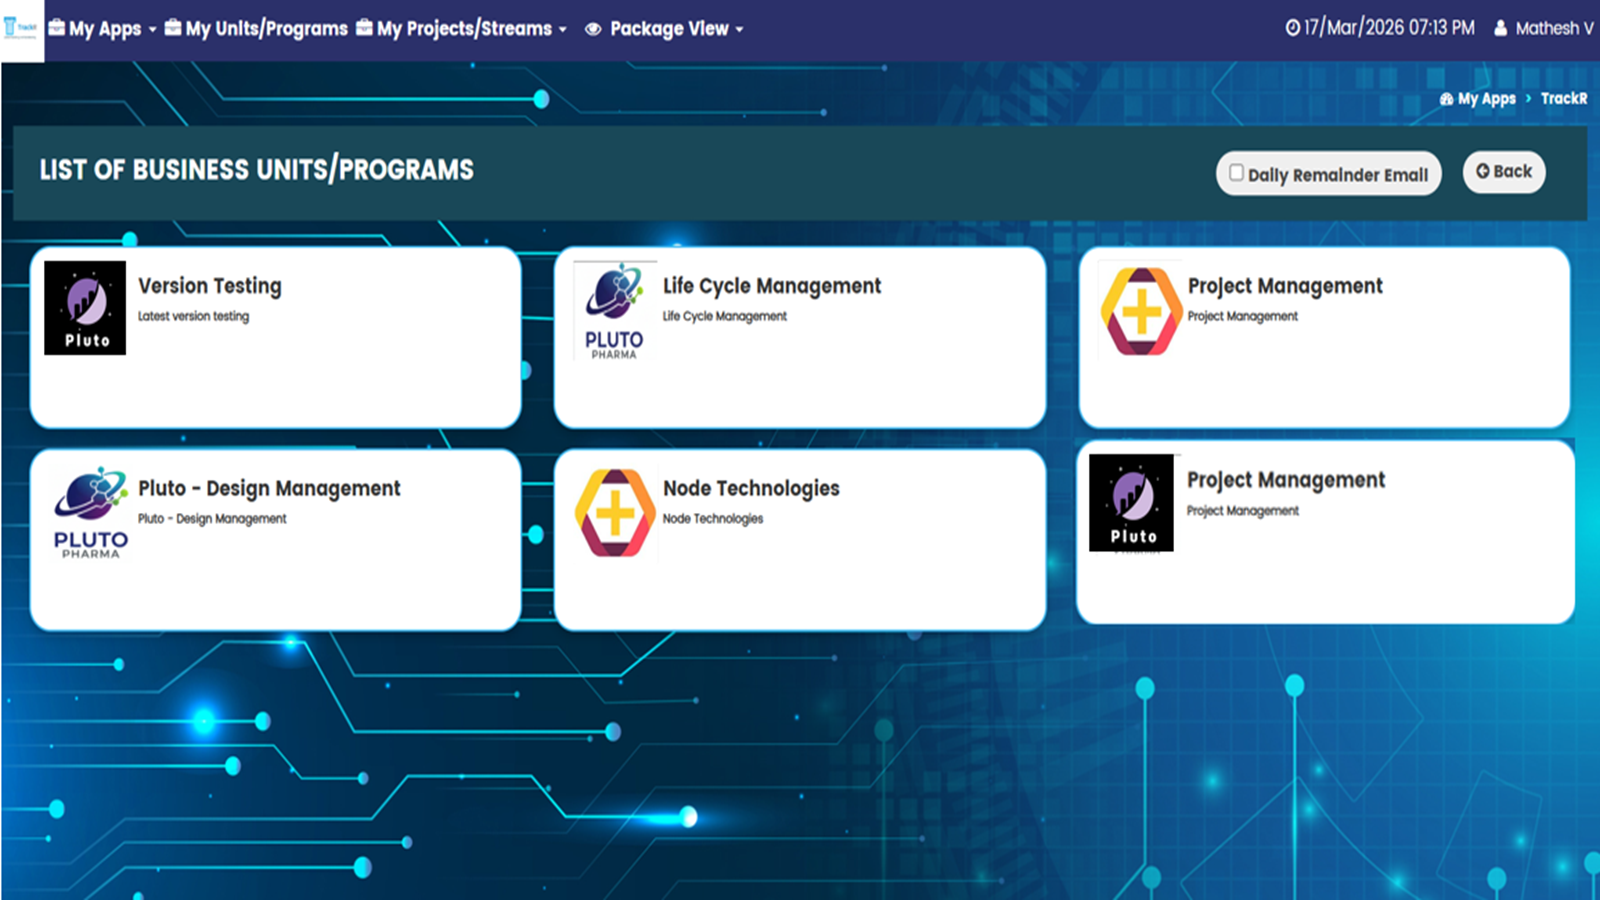Click the Back button

point(1503,172)
